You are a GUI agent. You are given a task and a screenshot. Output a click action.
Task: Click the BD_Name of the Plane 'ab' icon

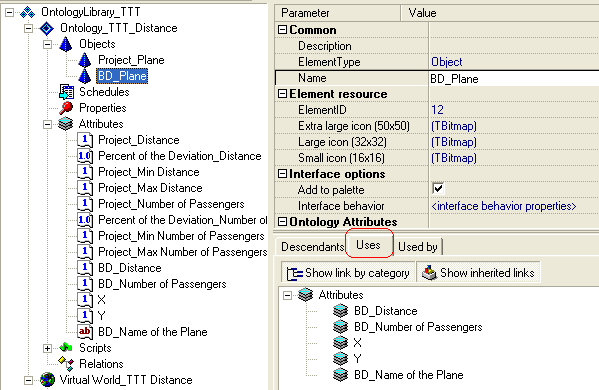pyautogui.click(x=84, y=332)
